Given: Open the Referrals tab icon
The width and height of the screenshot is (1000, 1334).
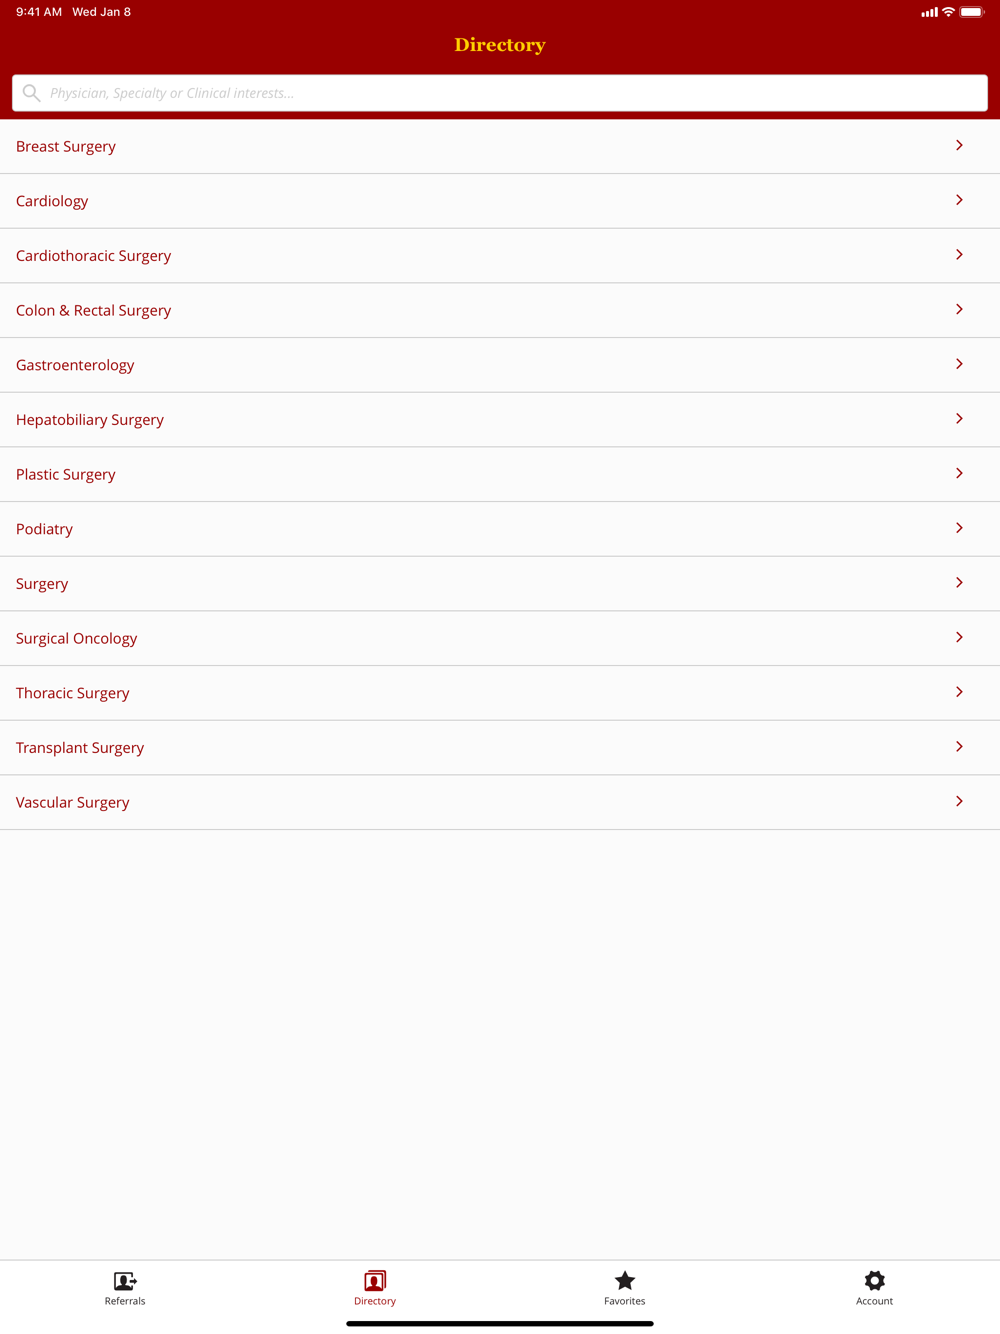Looking at the screenshot, I should tap(125, 1281).
